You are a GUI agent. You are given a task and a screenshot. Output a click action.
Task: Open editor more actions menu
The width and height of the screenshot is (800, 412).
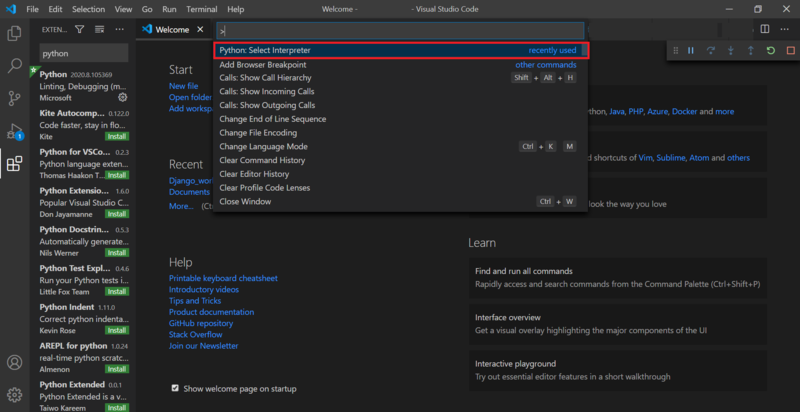pyautogui.click(x=785, y=29)
